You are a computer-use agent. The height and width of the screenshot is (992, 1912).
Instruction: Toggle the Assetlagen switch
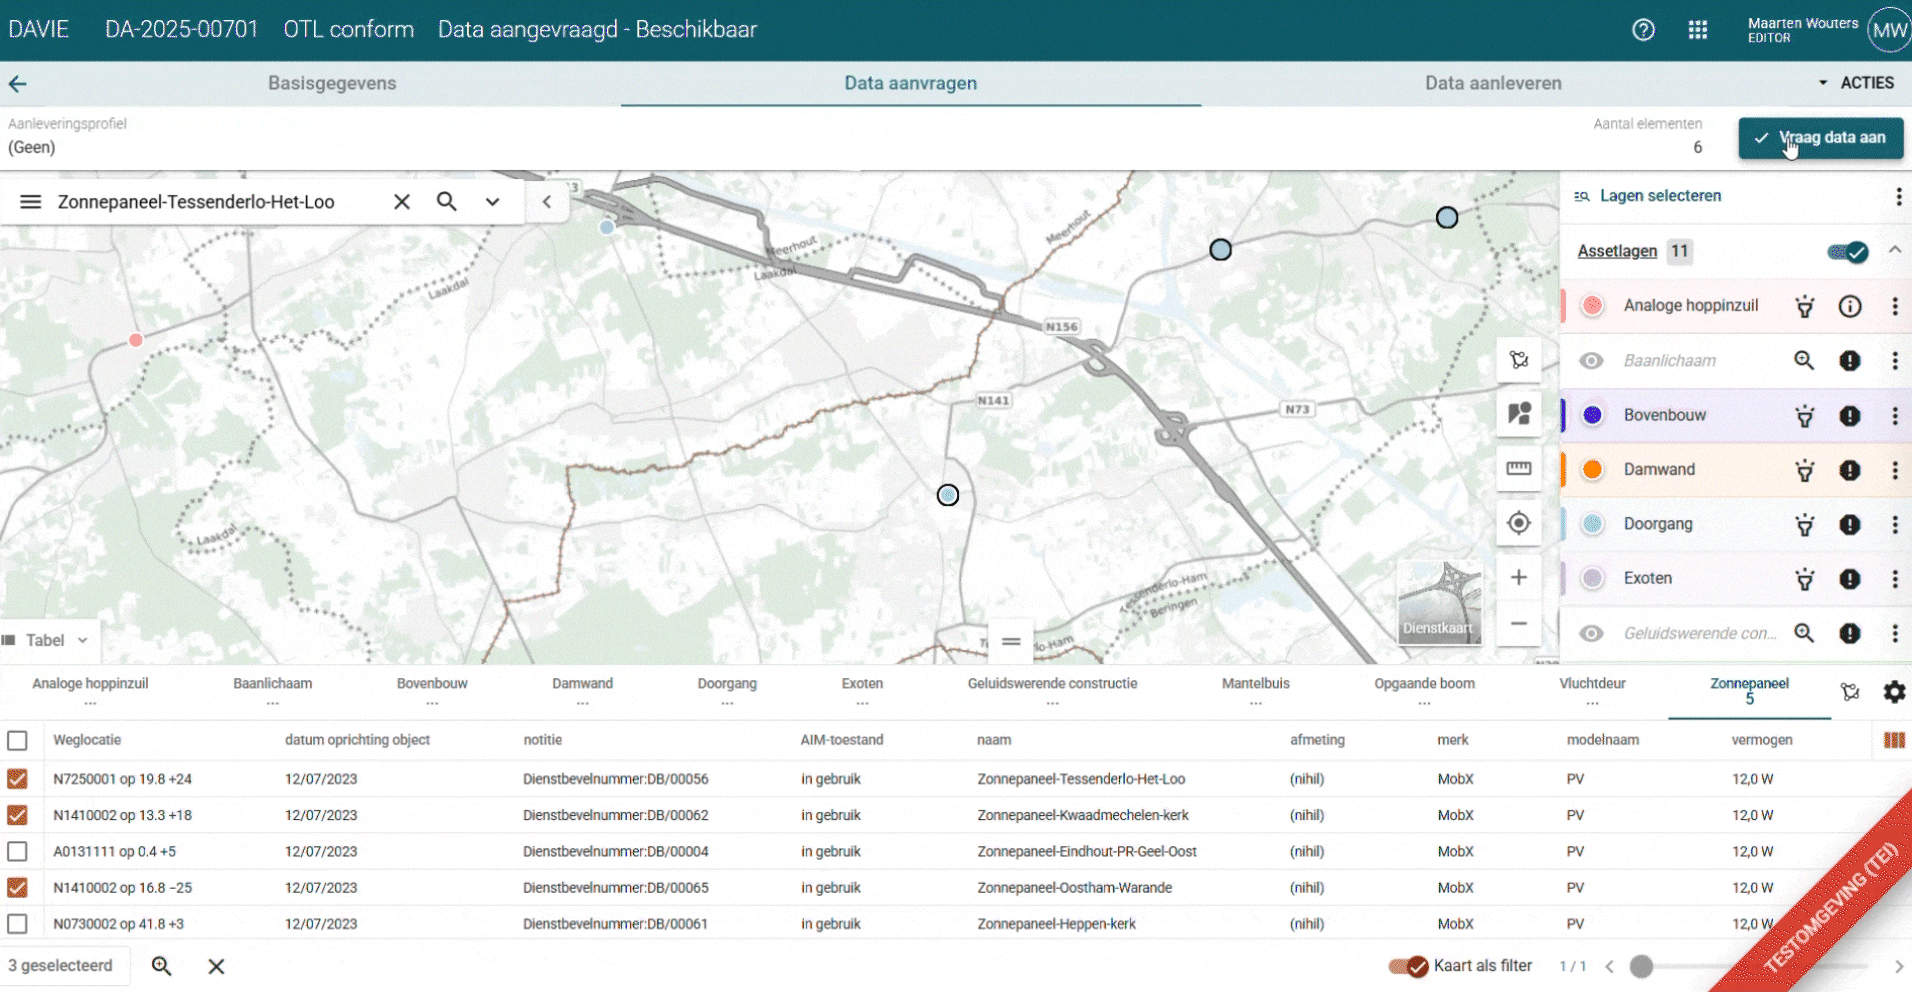click(x=1848, y=252)
